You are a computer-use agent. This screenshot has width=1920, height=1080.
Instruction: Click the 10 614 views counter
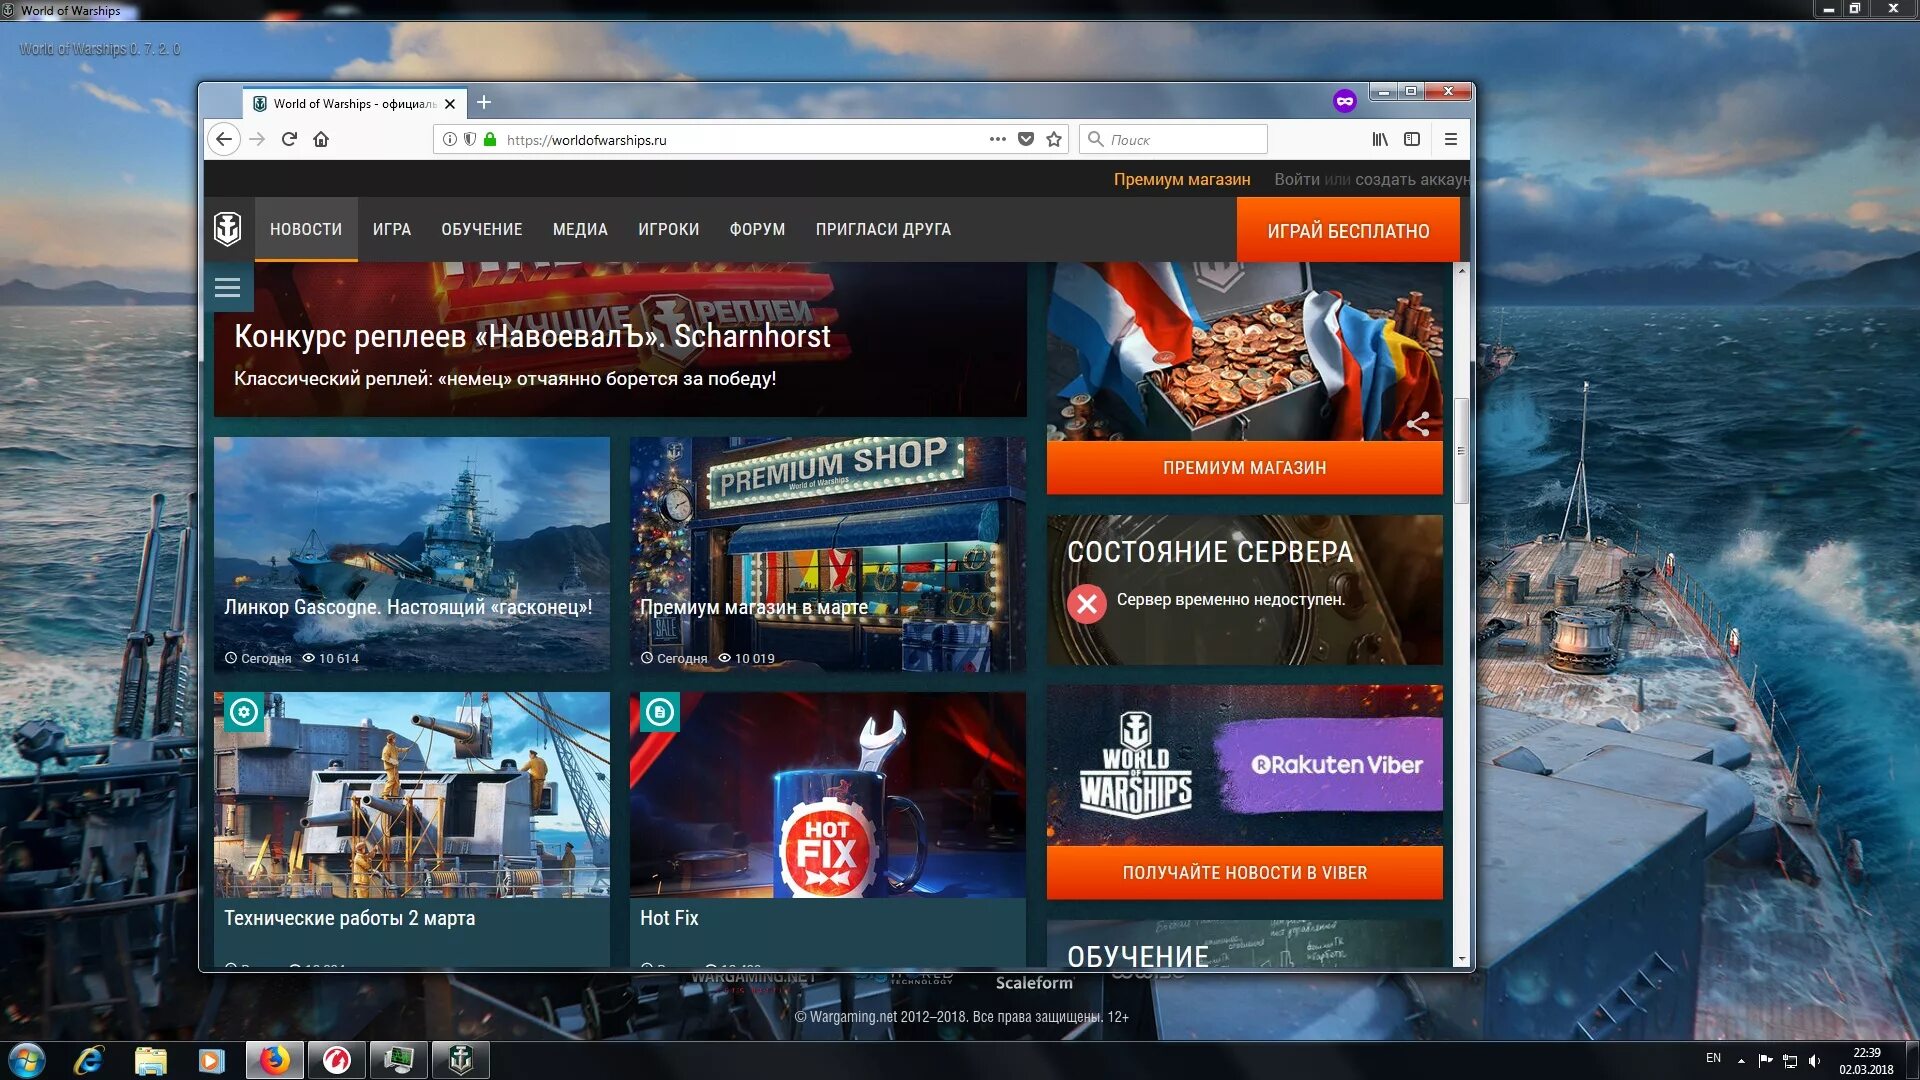coord(331,658)
